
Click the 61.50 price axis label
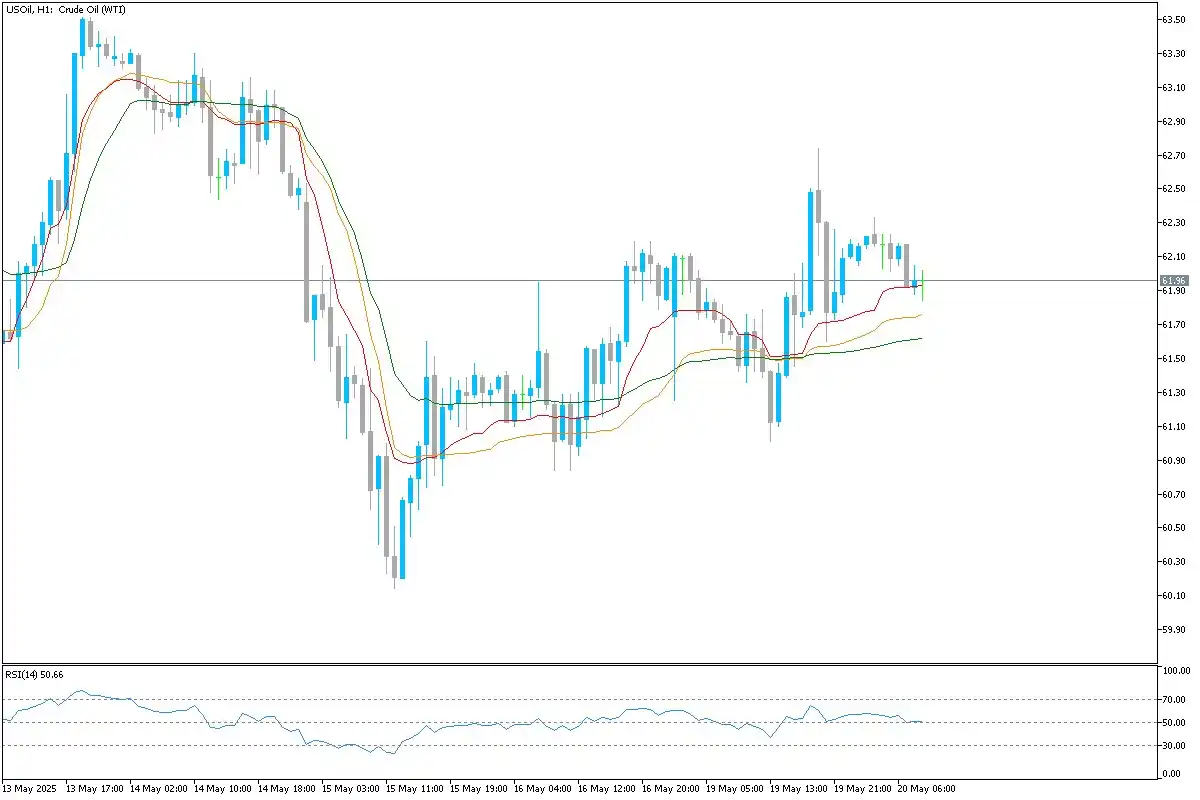pyautogui.click(x=1173, y=359)
